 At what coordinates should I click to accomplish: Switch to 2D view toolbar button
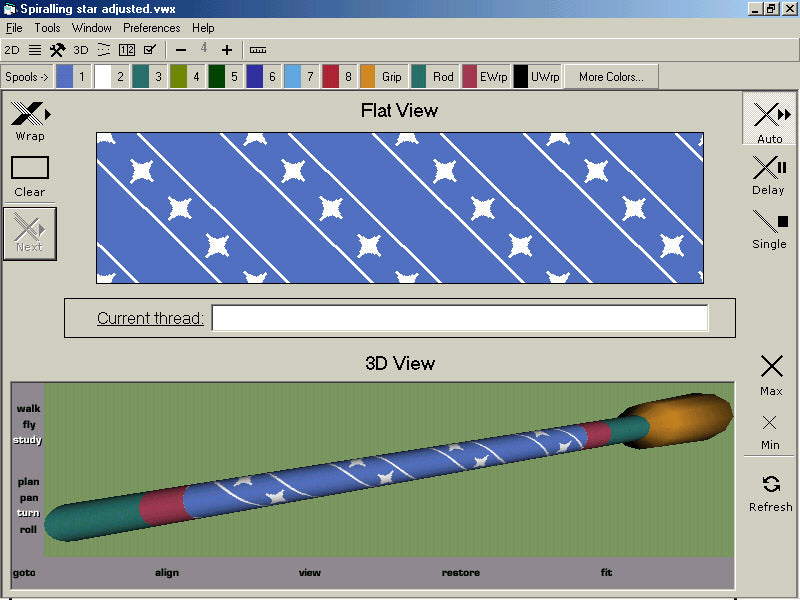(x=12, y=50)
